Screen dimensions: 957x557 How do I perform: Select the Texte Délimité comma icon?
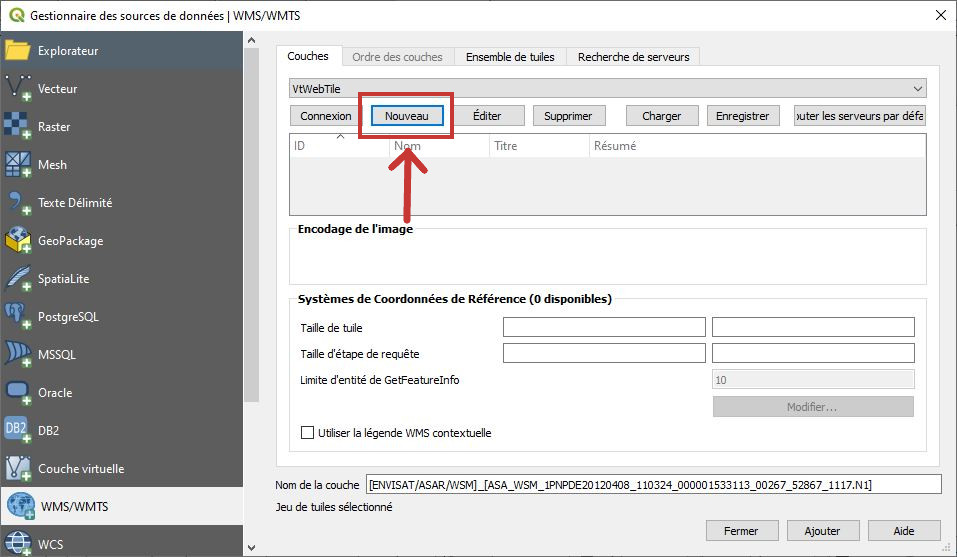(18, 203)
